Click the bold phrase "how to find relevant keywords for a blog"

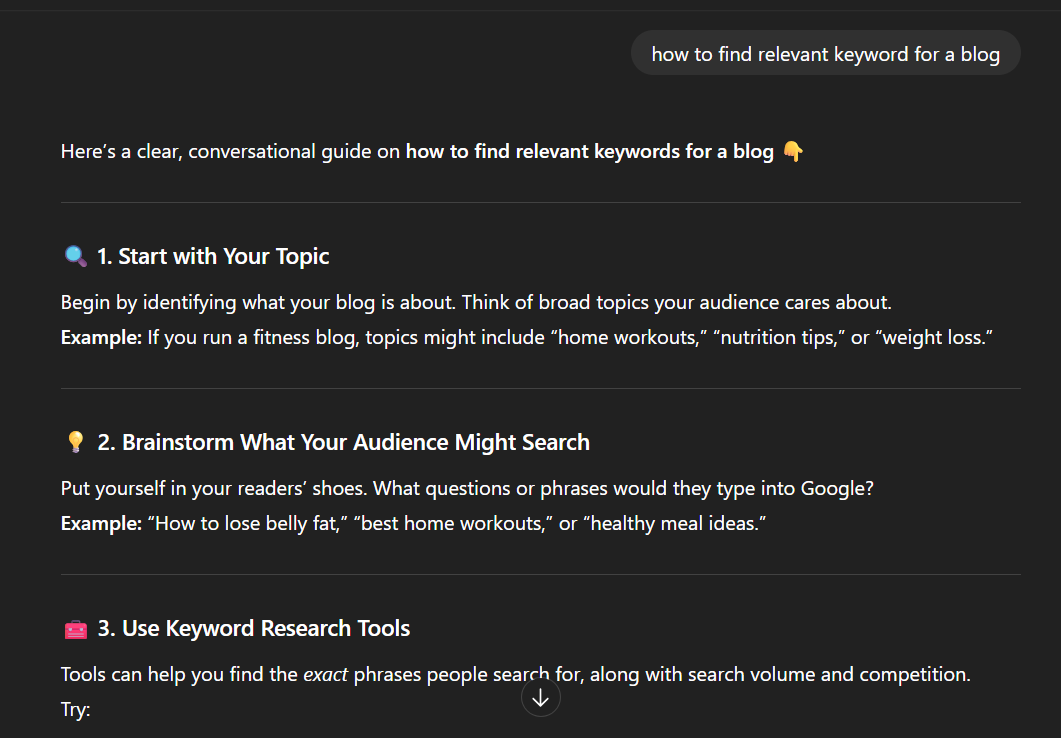[x=589, y=152]
